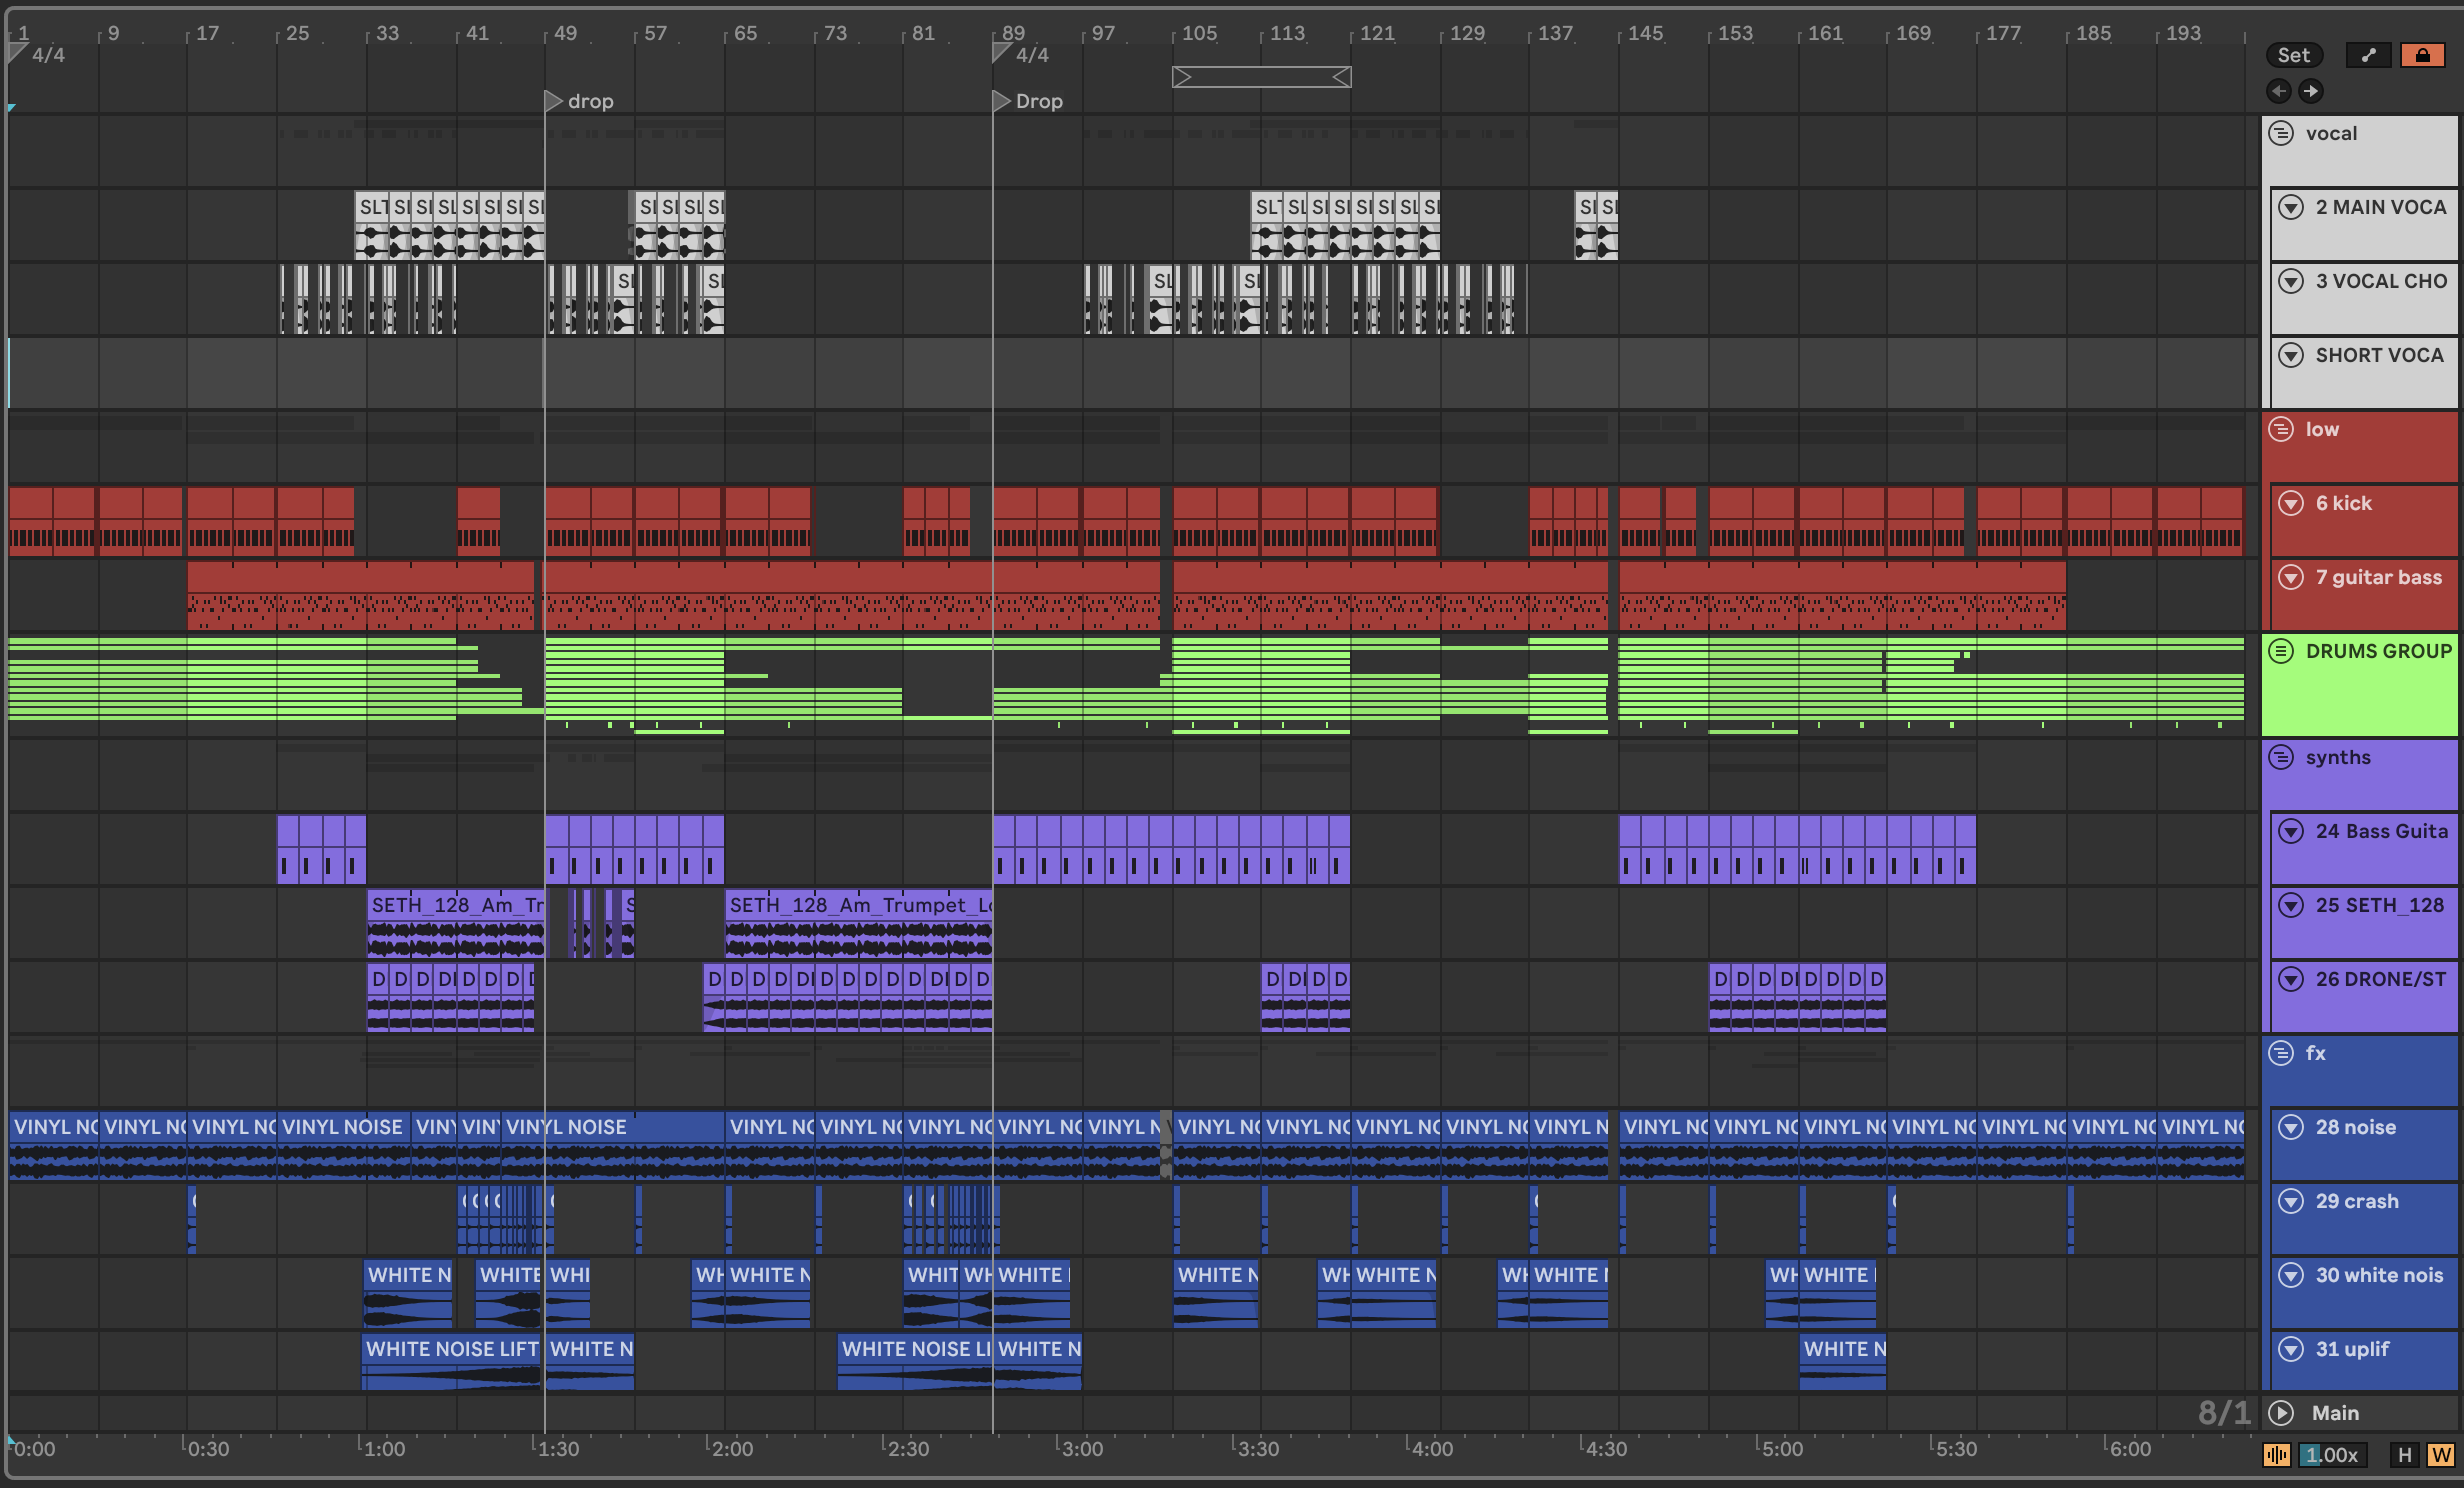Toggle waveform zoom icon at bottom right
The image size is (2464, 1488).
pyautogui.click(x=2277, y=1455)
